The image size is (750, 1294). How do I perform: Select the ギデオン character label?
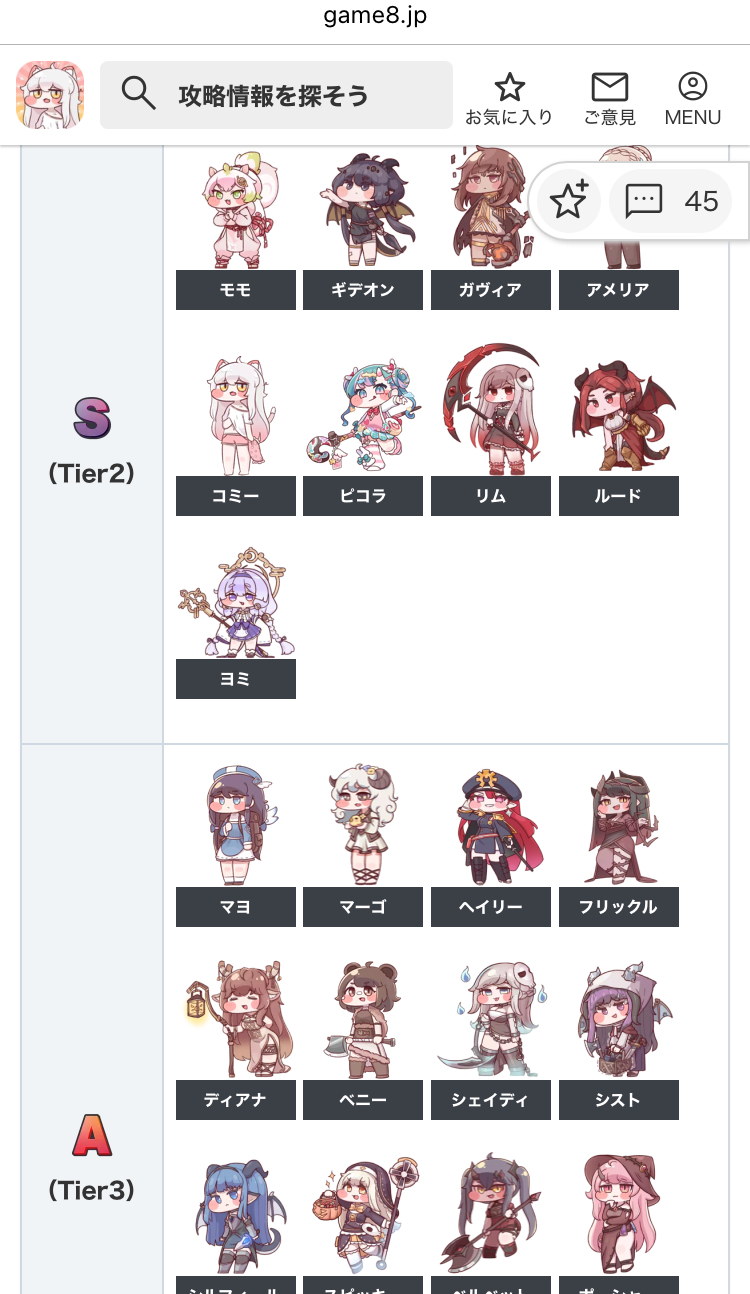coord(363,290)
